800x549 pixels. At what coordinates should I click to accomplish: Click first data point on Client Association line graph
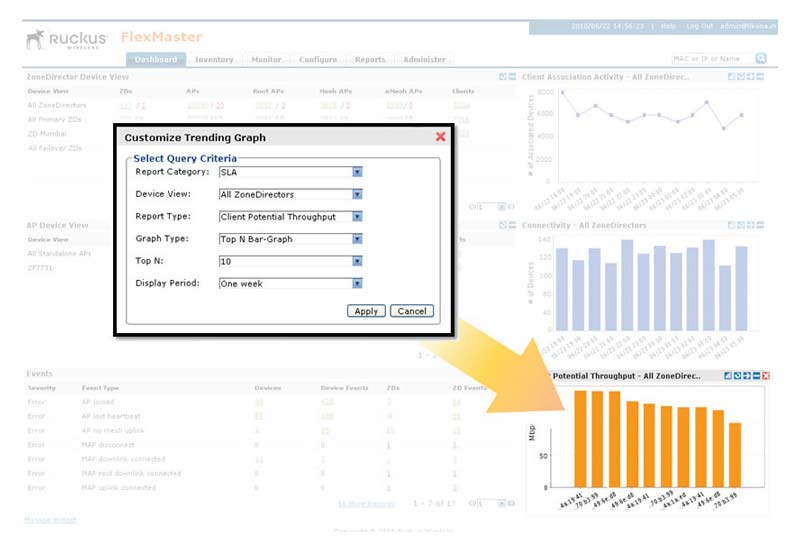pos(563,92)
